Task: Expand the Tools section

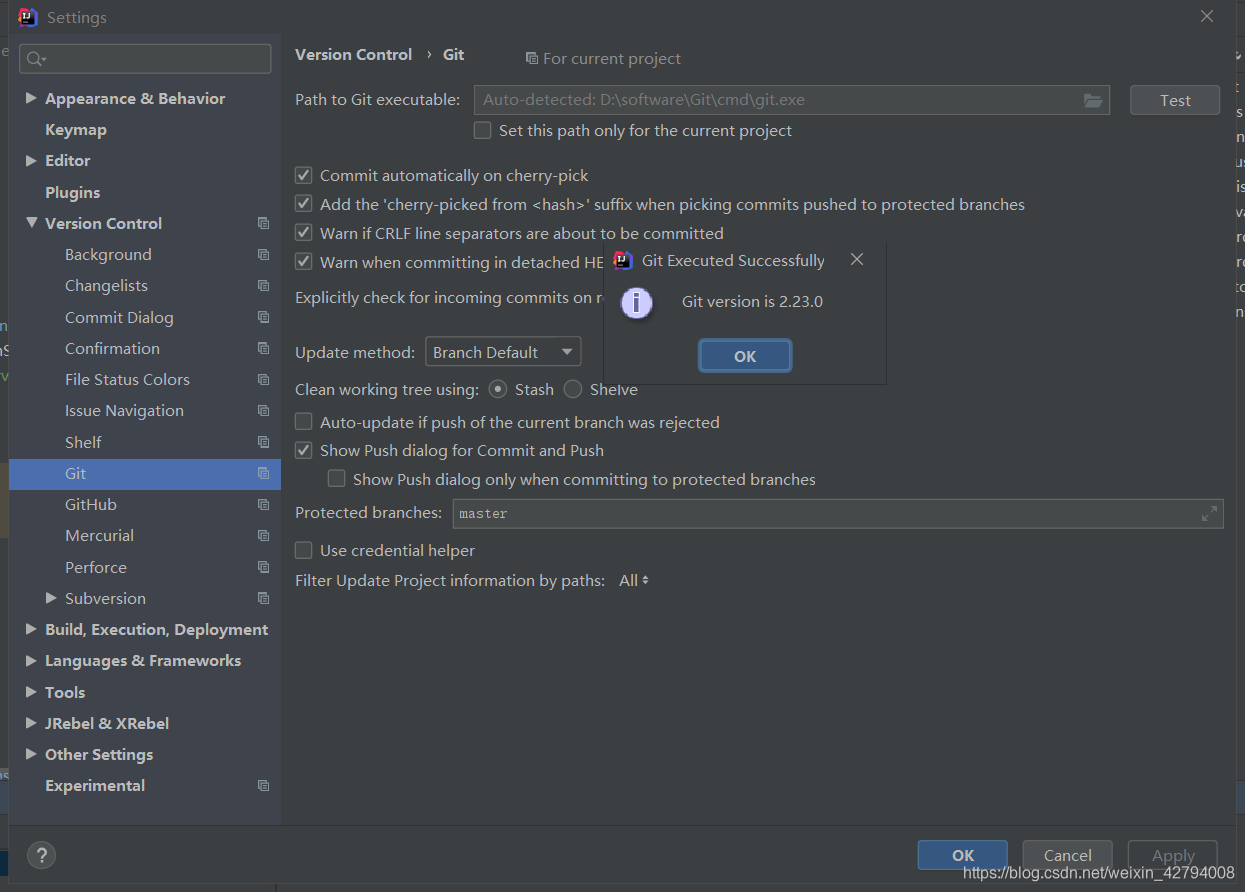Action: pos(31,692)
